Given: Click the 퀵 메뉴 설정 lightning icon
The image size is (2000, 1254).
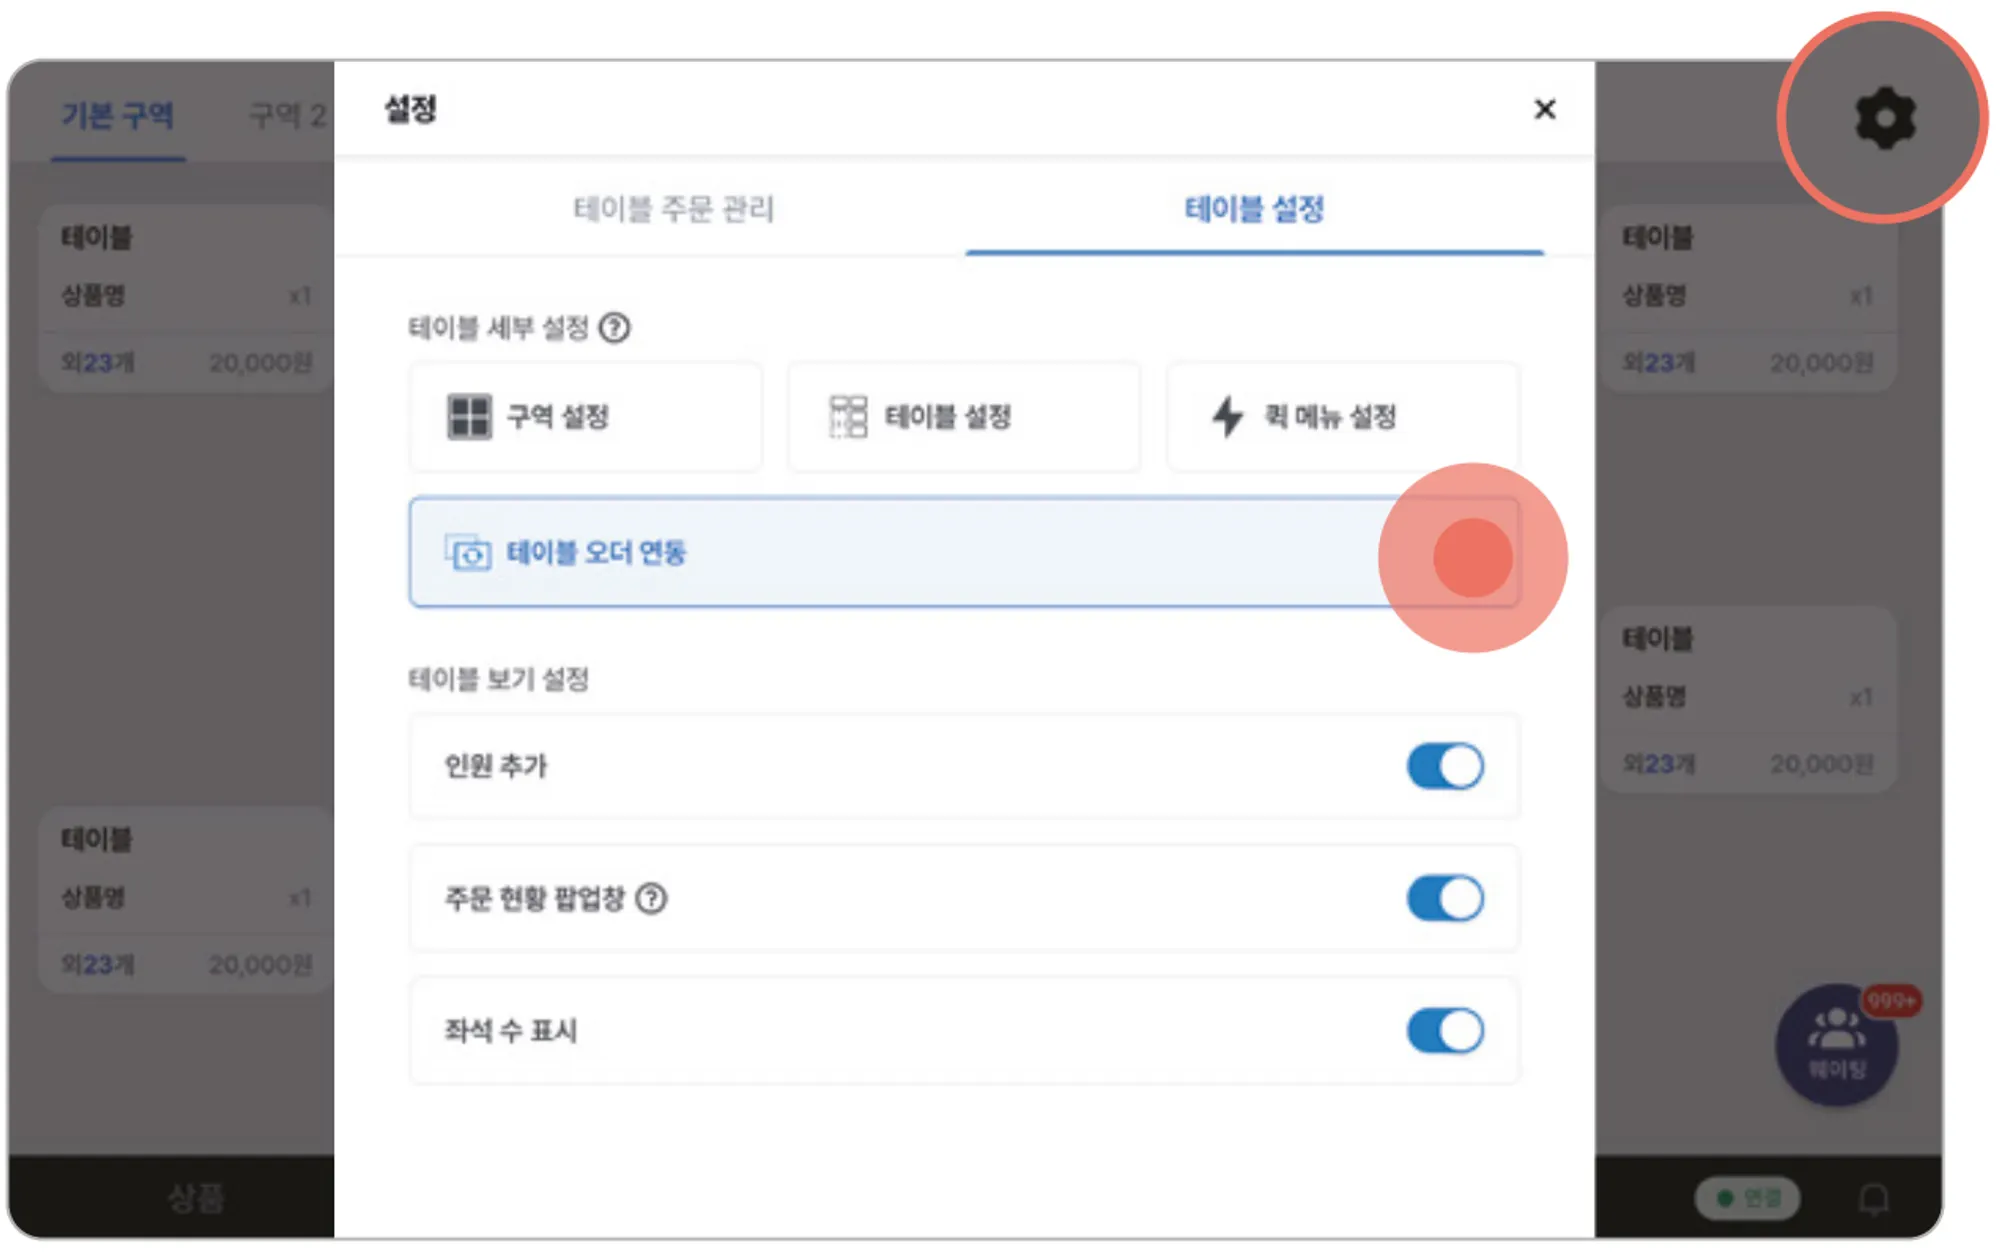Looking at the screenshot, I should point(1227,416).
